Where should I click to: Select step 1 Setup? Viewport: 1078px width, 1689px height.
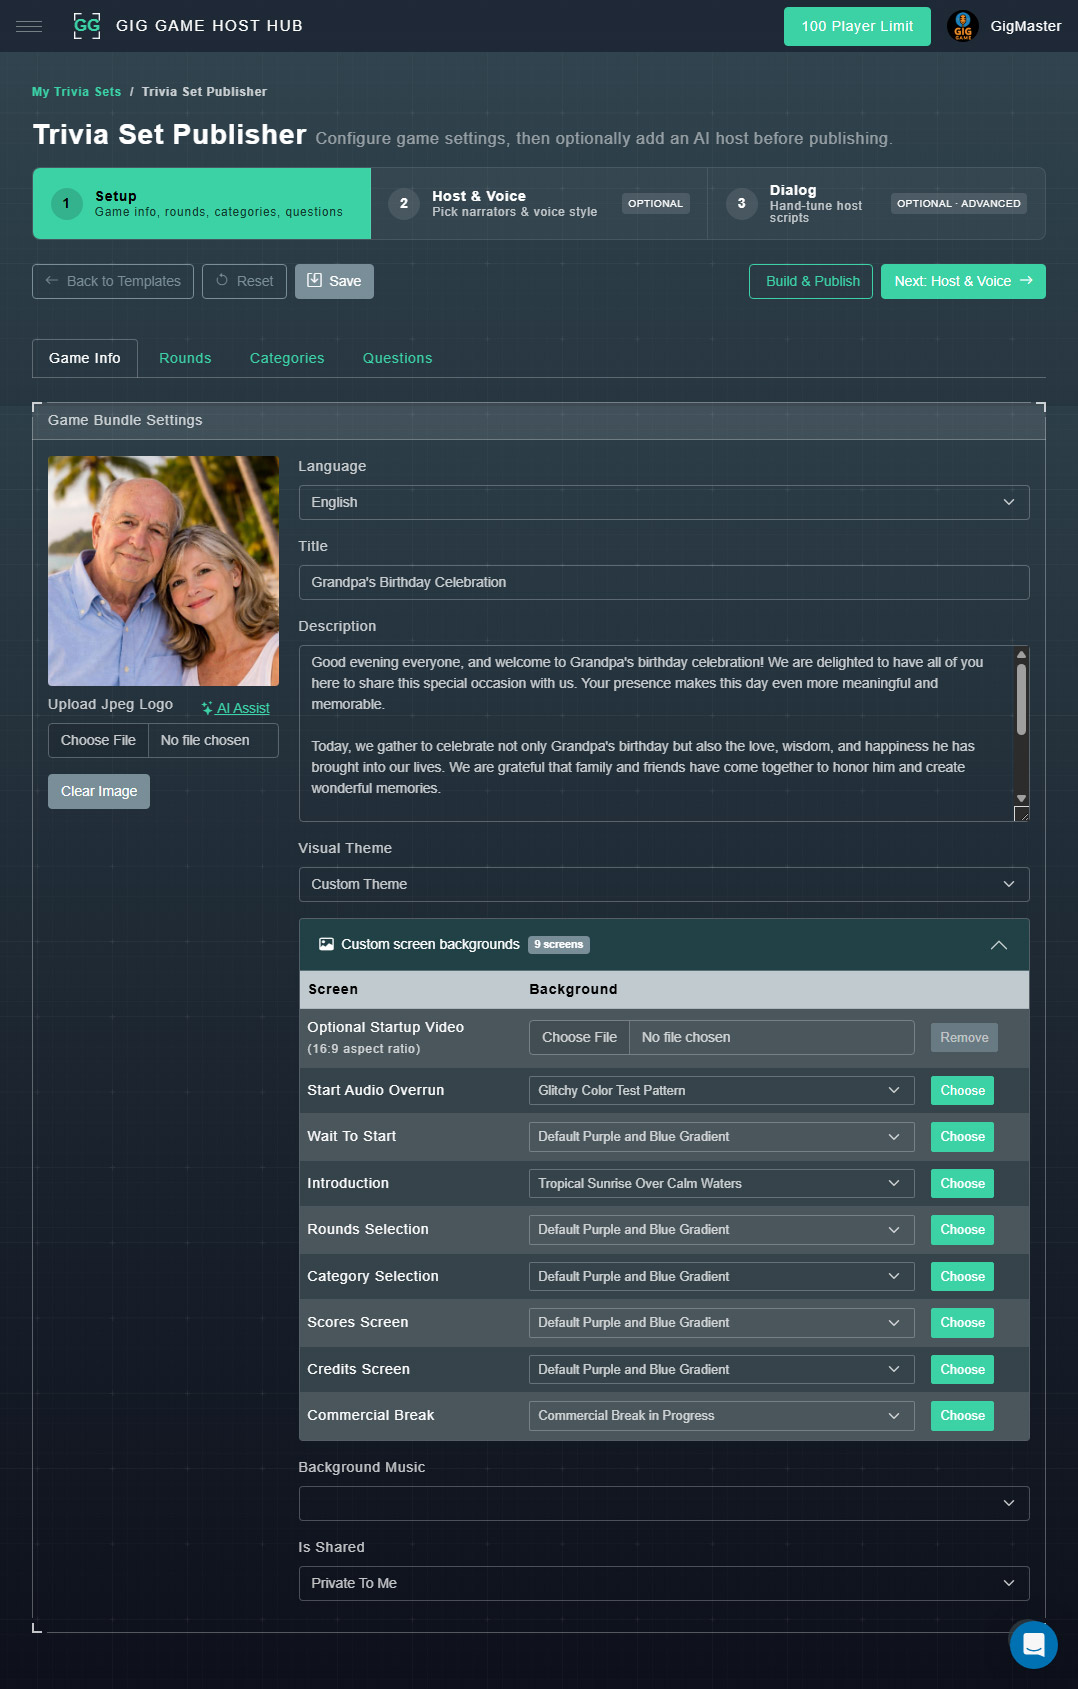point(202,204)
